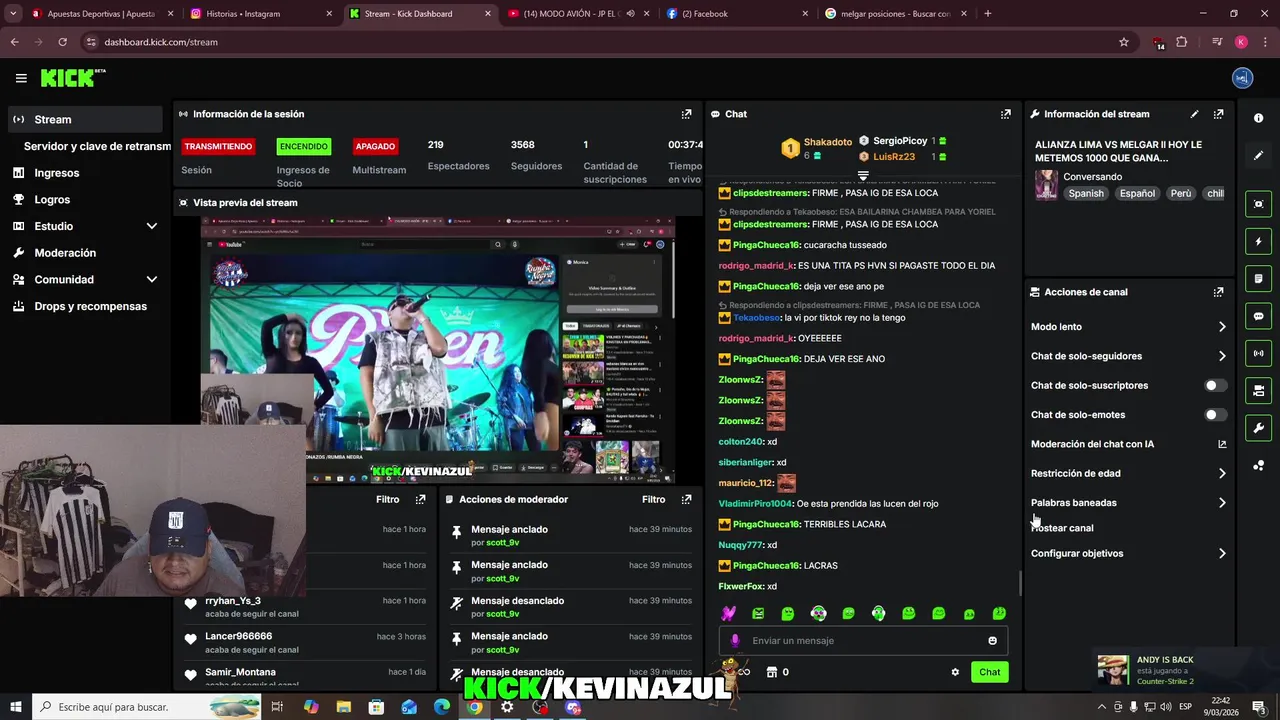This screenshot has width=1280, height=720.
Task: Open Restricción de edad options chevron
Action: tap(1222, 474)
